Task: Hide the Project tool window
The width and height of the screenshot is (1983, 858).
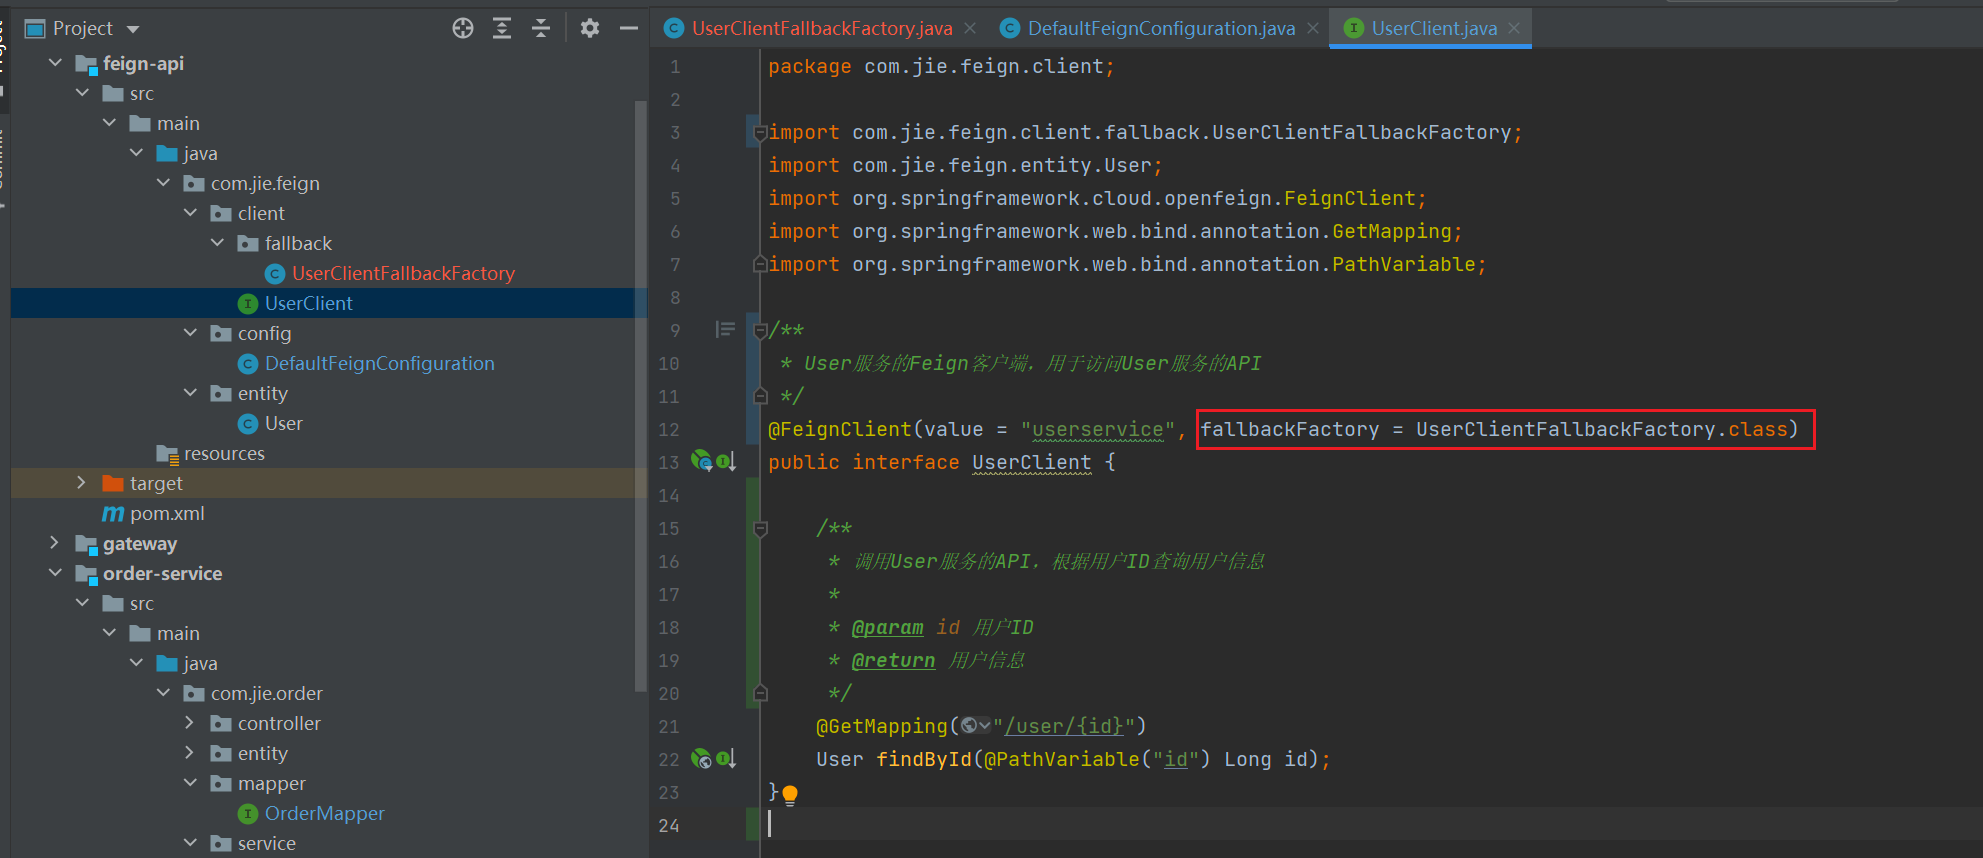Action: click(x=629, y=28)
